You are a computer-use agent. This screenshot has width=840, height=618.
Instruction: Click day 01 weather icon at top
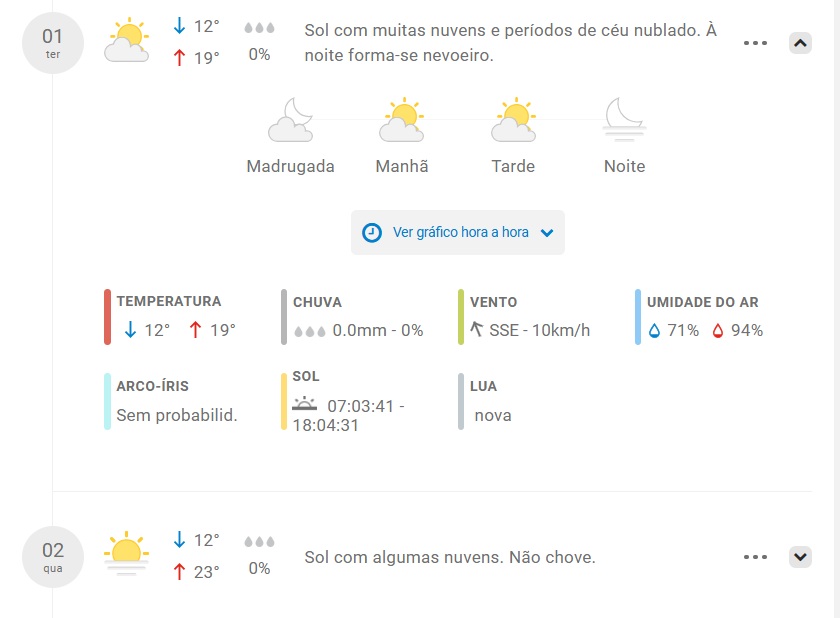coord(127,40)
